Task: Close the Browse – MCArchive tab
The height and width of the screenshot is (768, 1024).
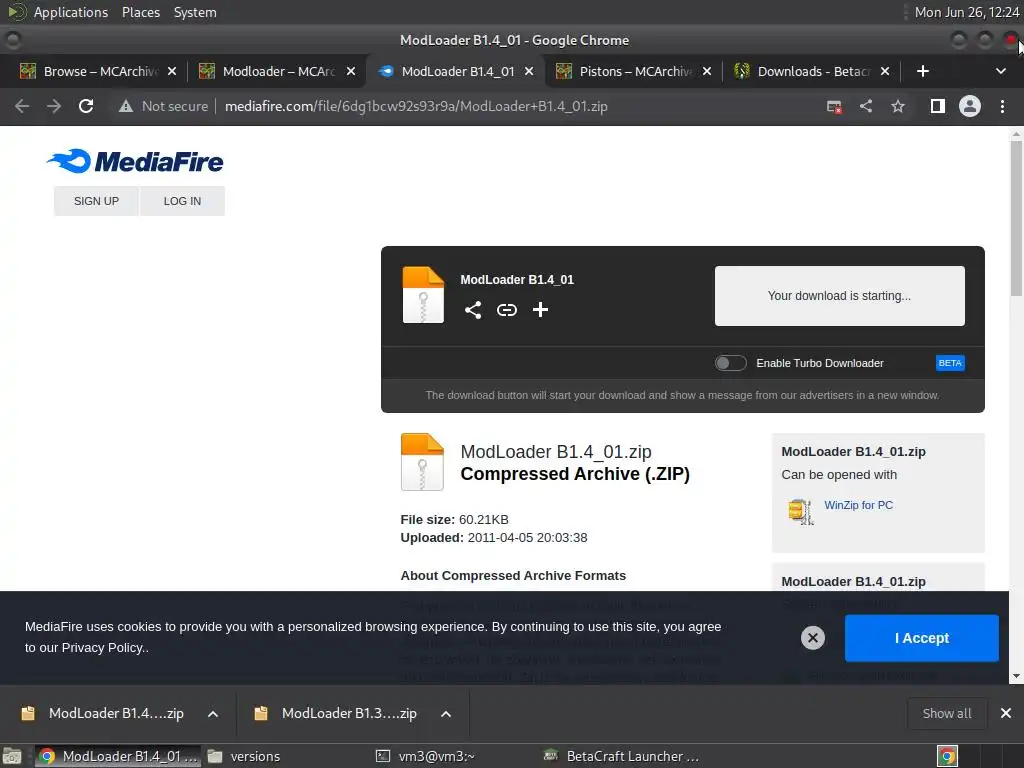Action: [x=172, y=71]
